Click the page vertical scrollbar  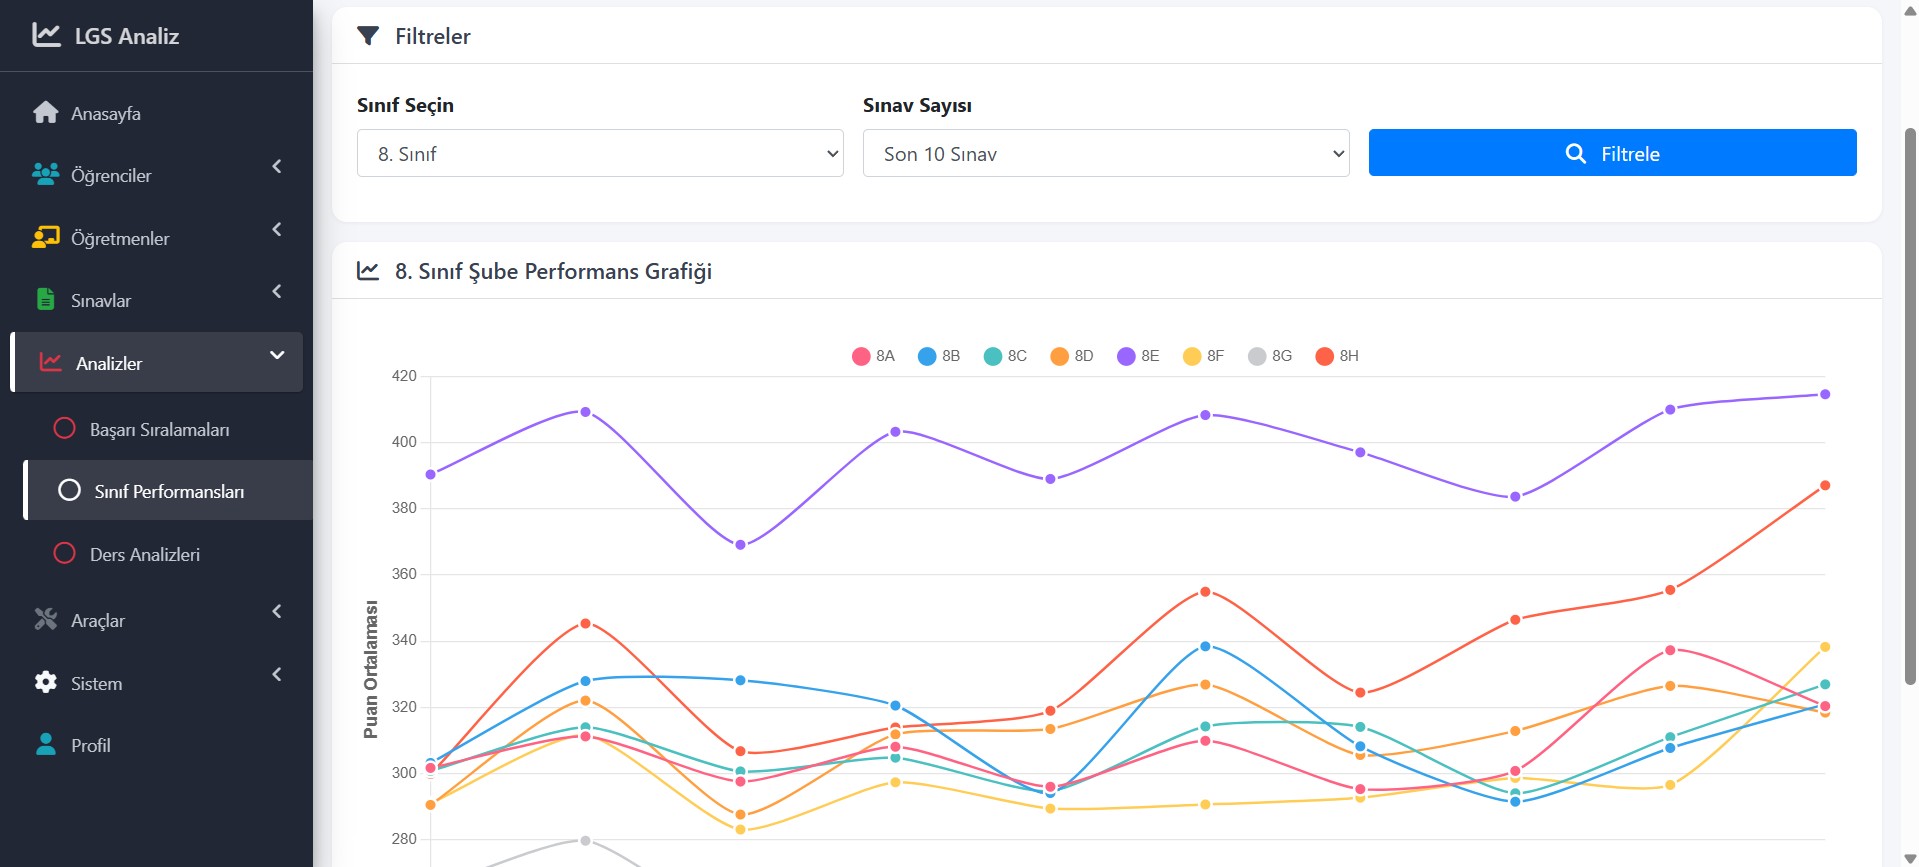coord(1909,400)
